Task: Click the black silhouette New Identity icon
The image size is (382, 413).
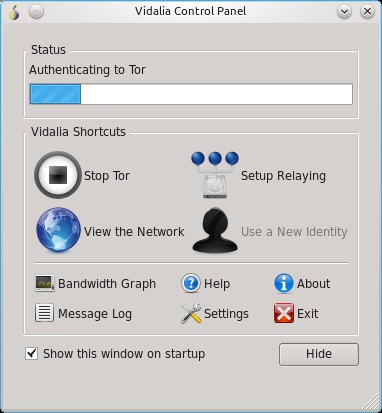Action: click(215, 230)
